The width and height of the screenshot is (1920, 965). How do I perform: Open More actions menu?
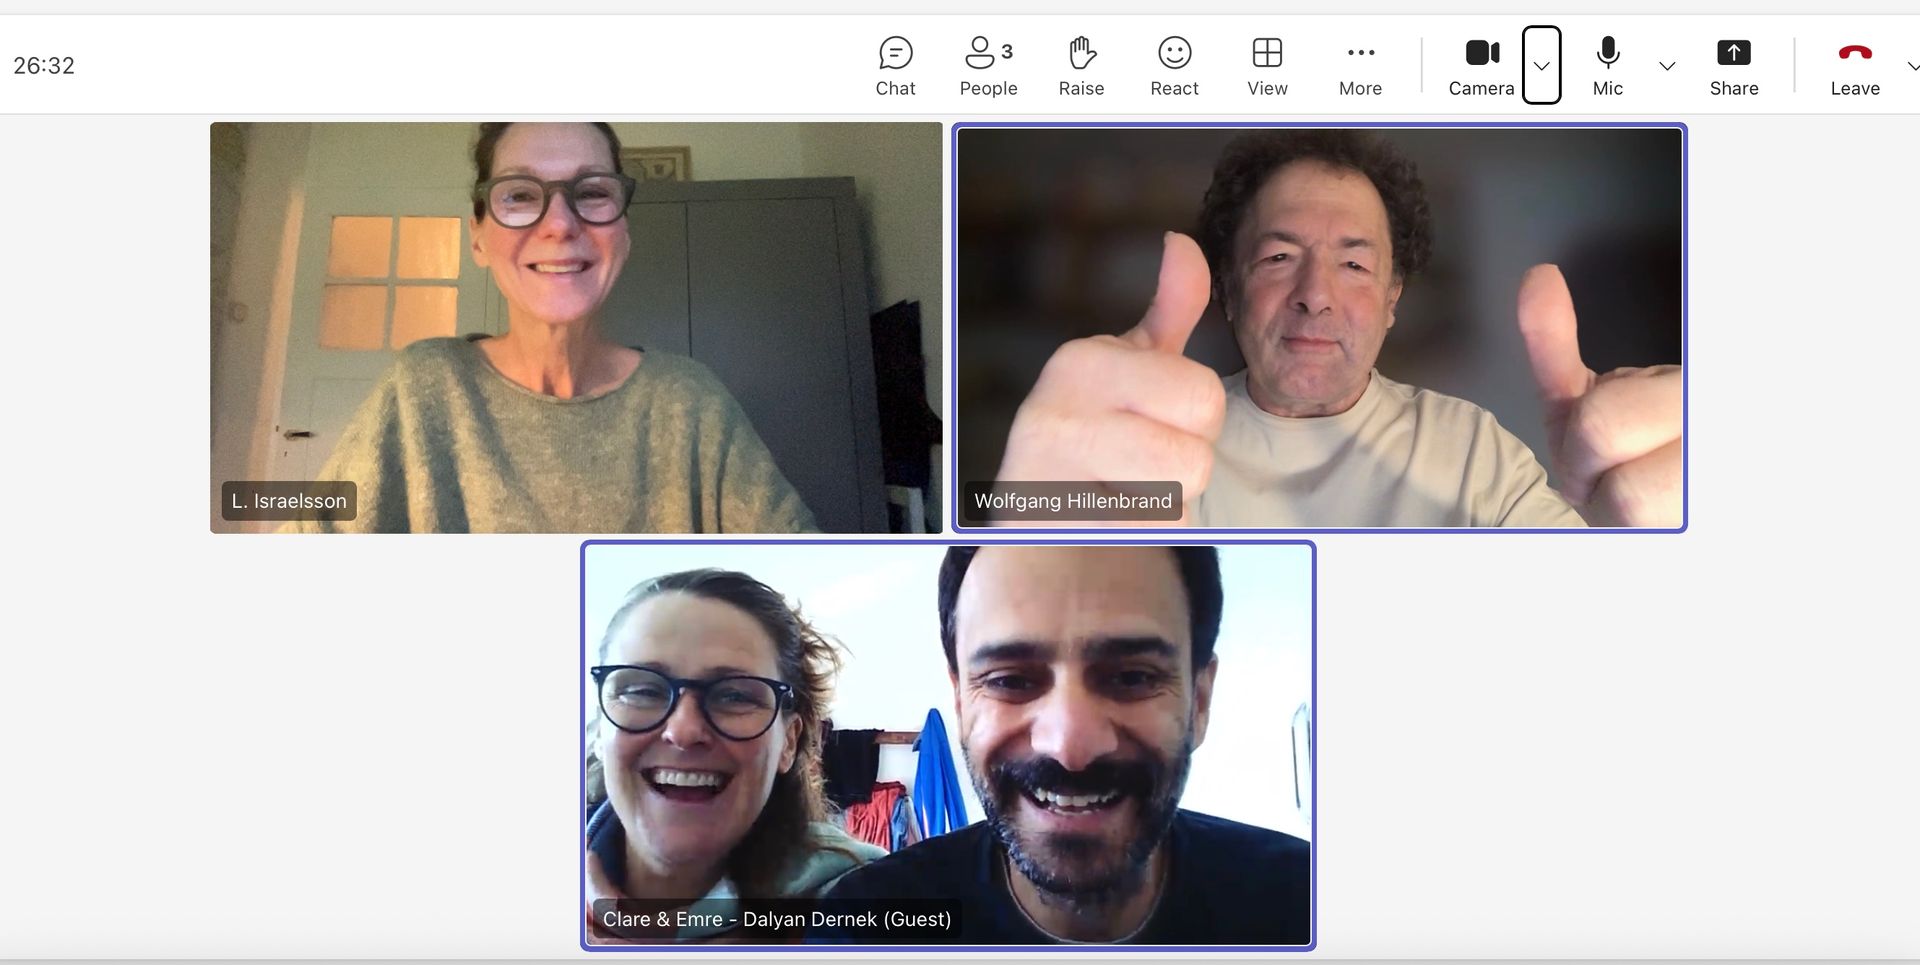(1360, 66)
